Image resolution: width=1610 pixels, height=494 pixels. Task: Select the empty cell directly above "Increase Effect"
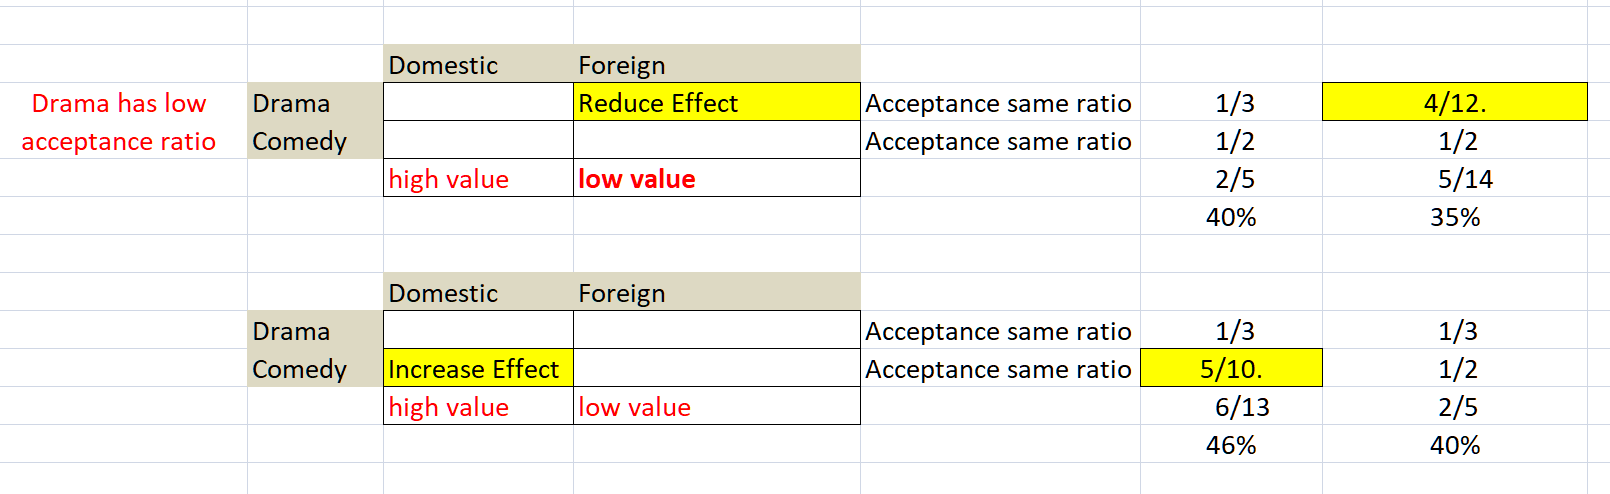pyautogui.click(x=478, y=330)
